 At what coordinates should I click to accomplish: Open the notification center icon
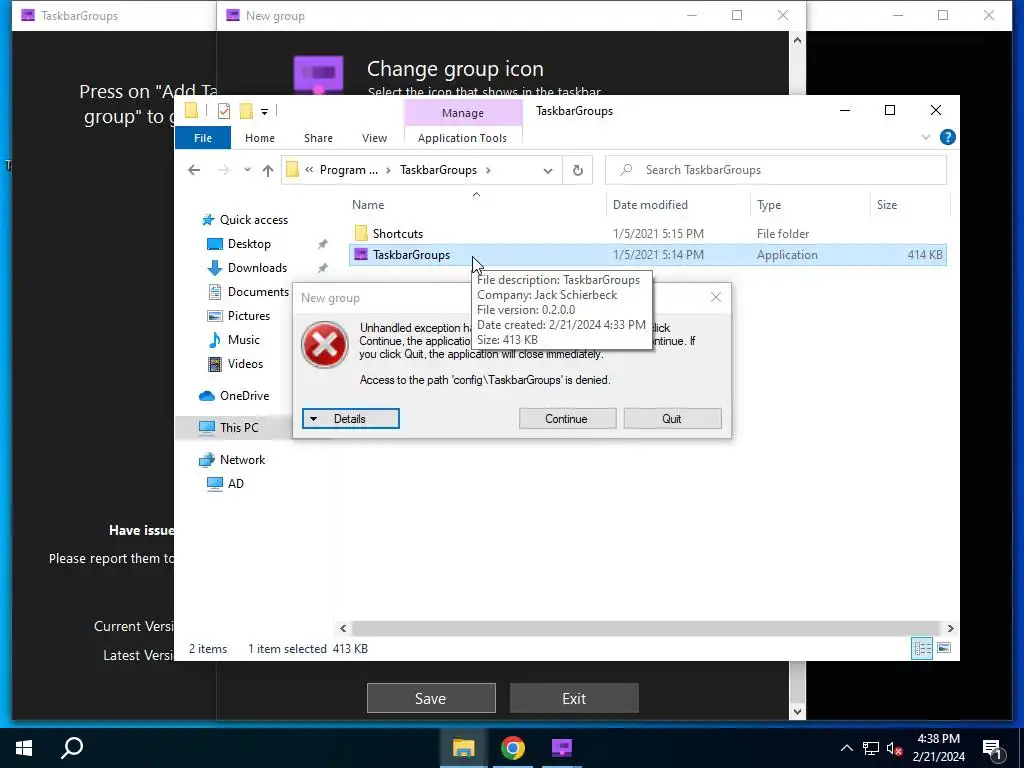992,748
